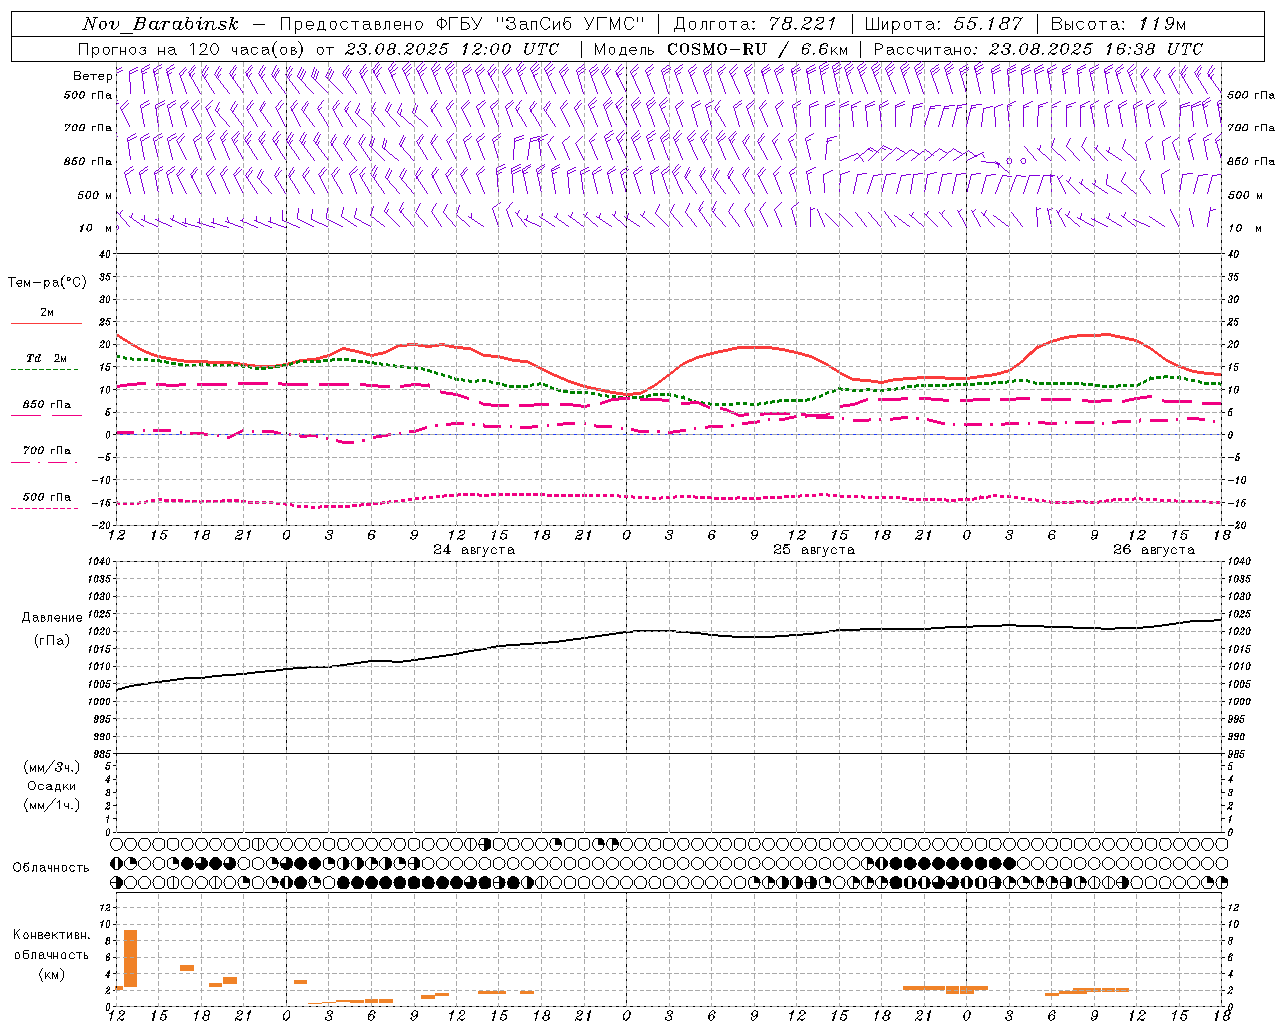Select the 'Долгота: 78.221' longitude field
1280x1024 pixels.
tap(755, 24)
